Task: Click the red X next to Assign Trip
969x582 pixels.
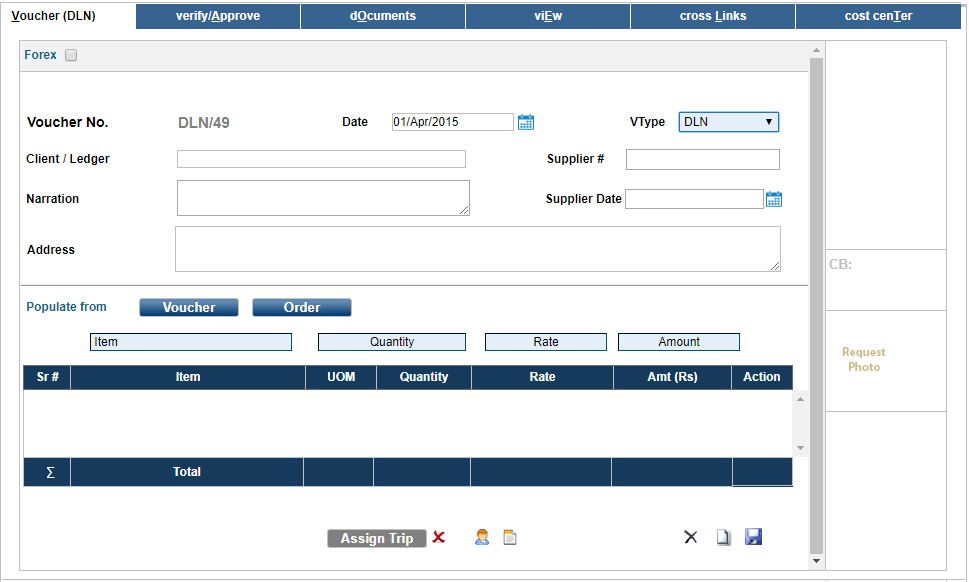Action: point(439,537)
